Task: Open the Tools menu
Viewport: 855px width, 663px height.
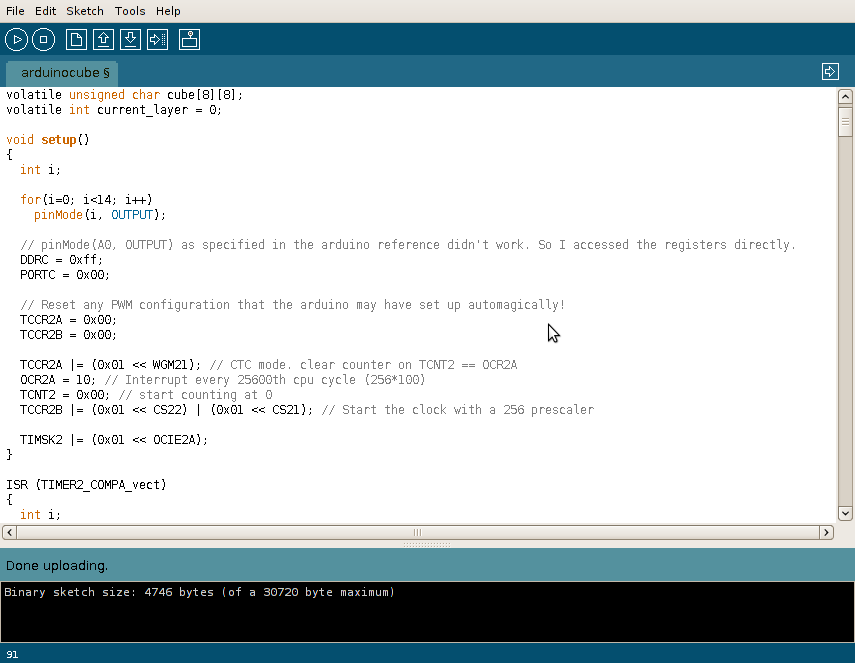Action: tap(129, 11)
